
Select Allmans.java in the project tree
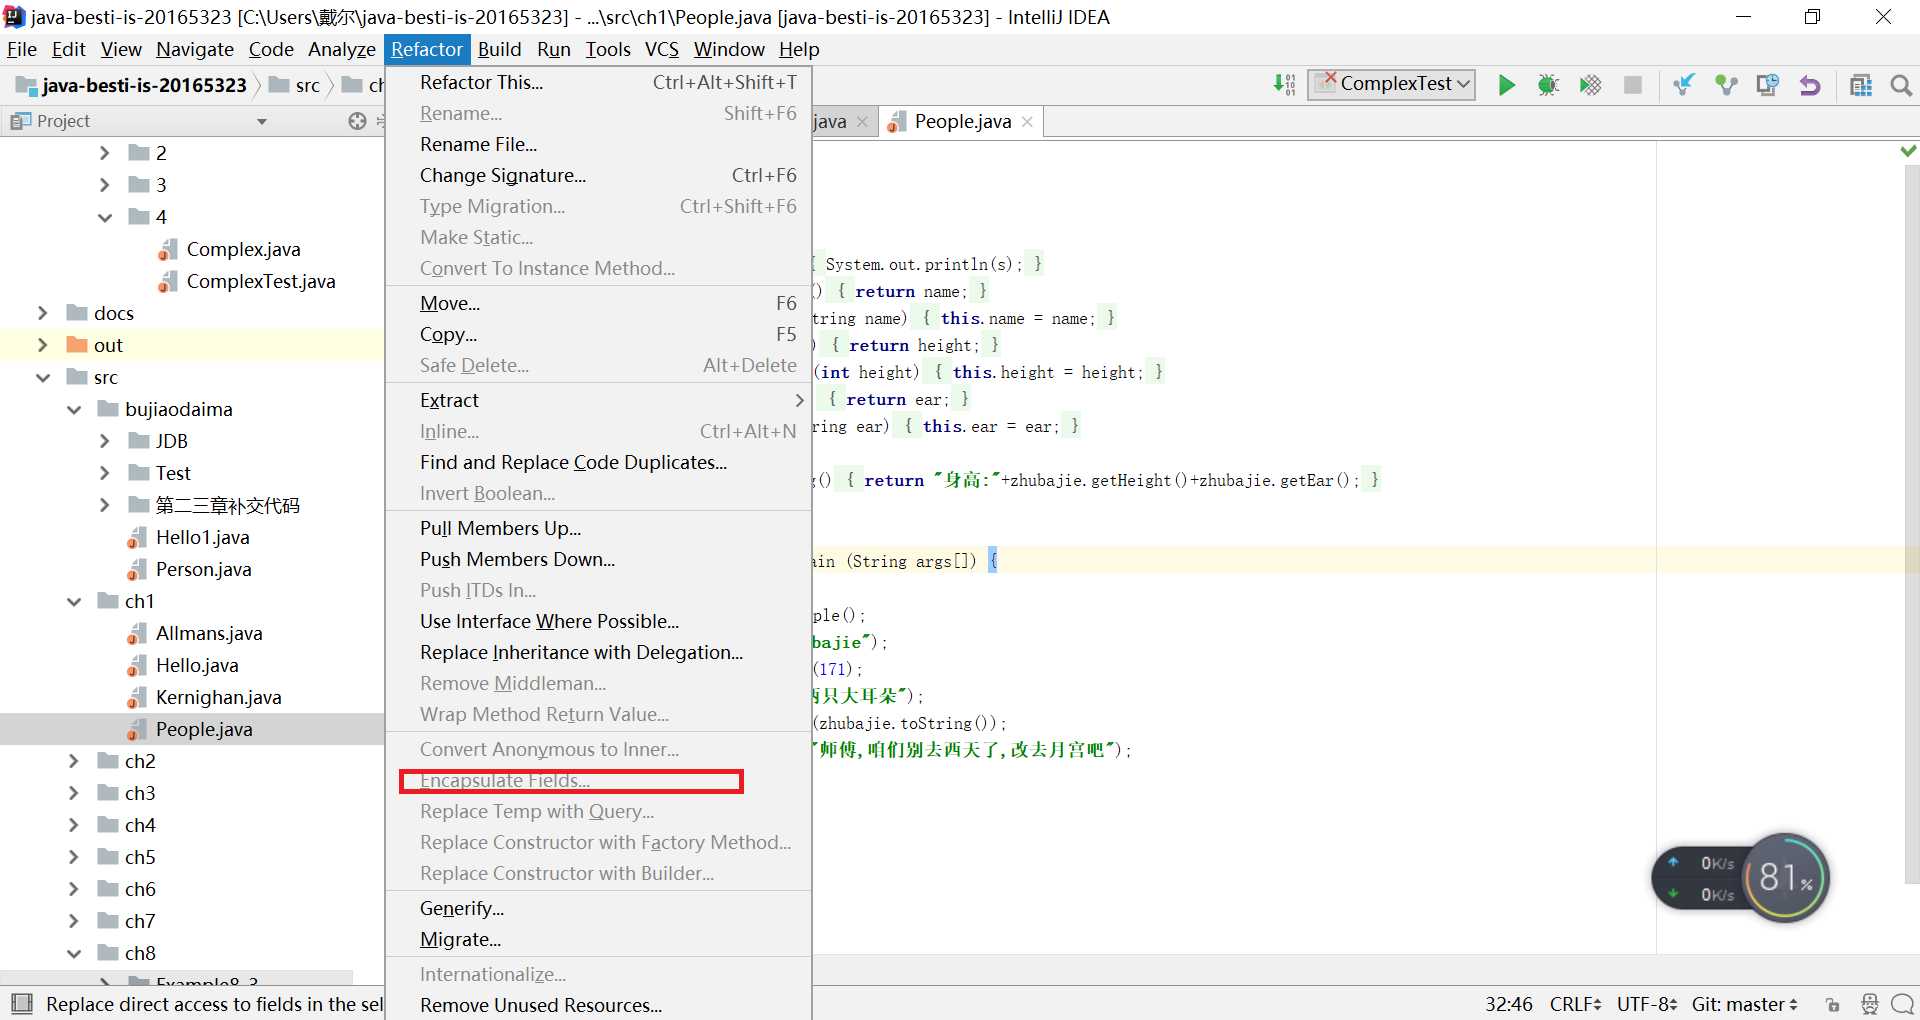click(x=209, y=633)
